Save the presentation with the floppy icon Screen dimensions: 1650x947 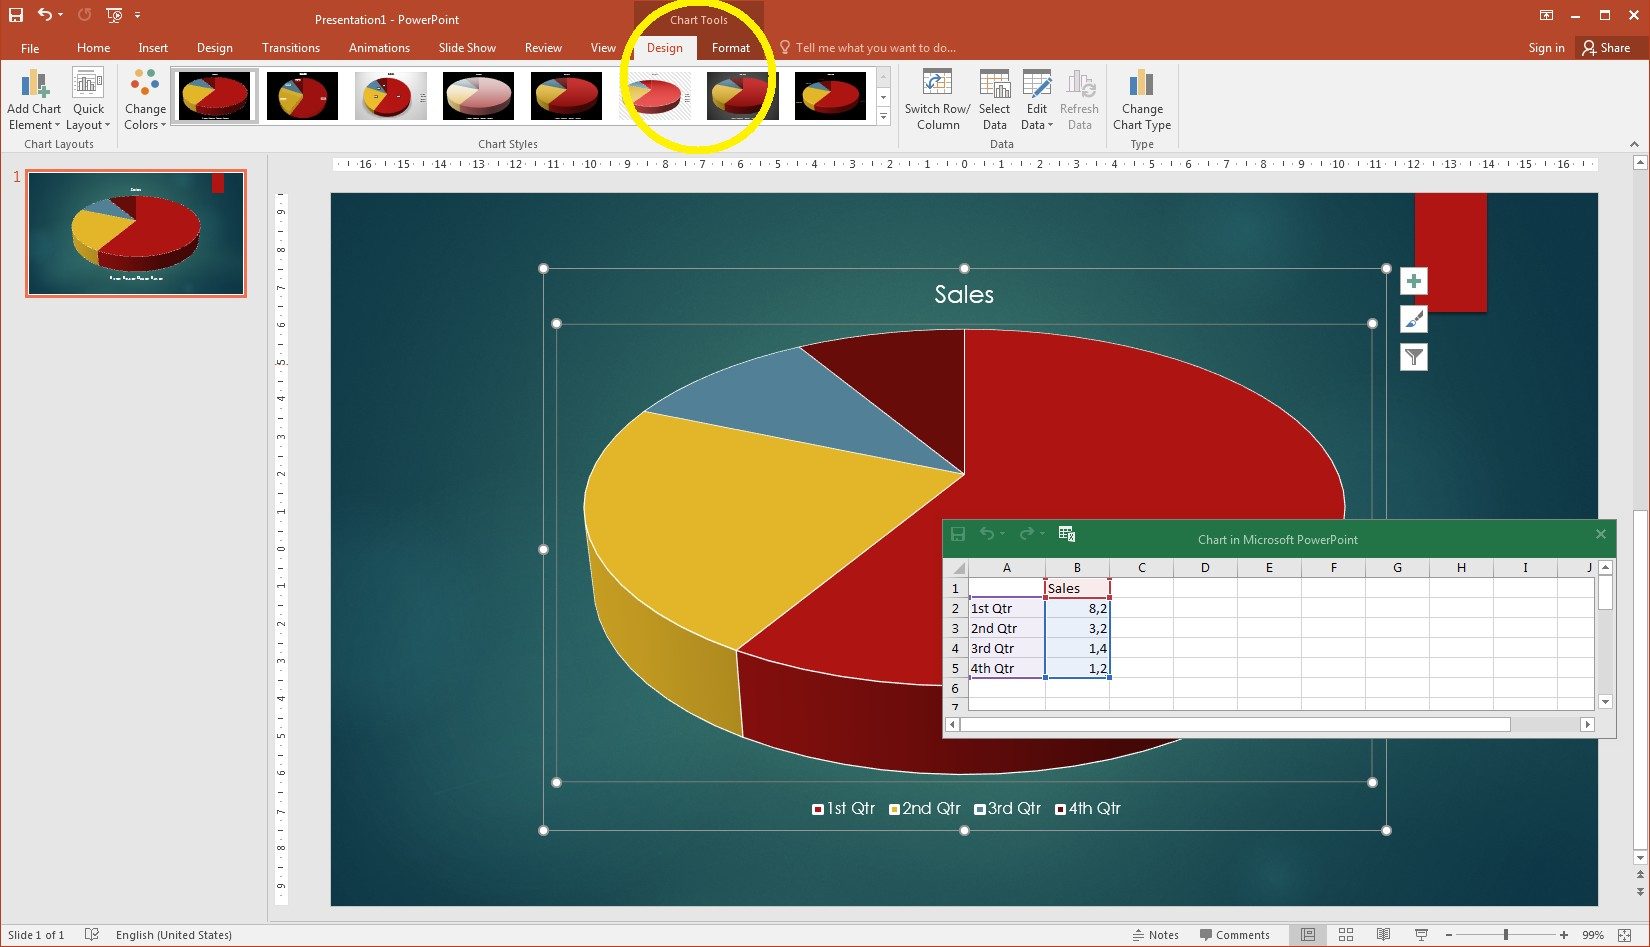point(16,15)
